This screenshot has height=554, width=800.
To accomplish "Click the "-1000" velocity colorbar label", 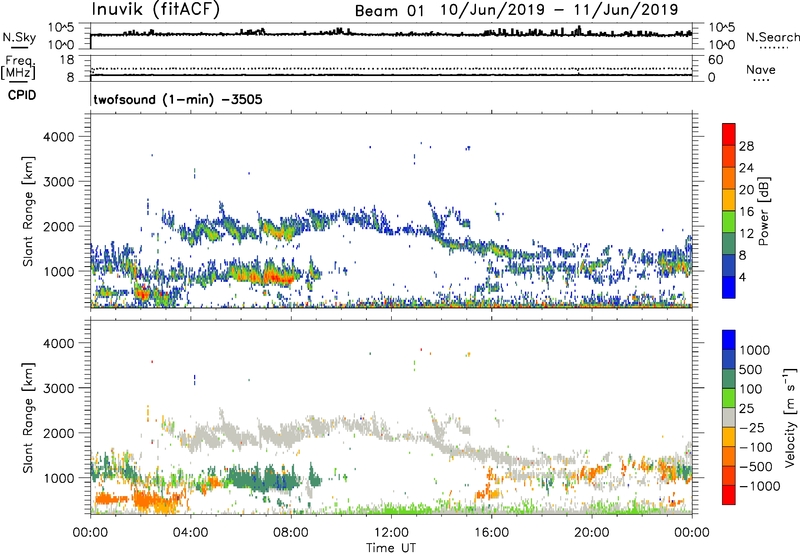I will coord(760,486).
